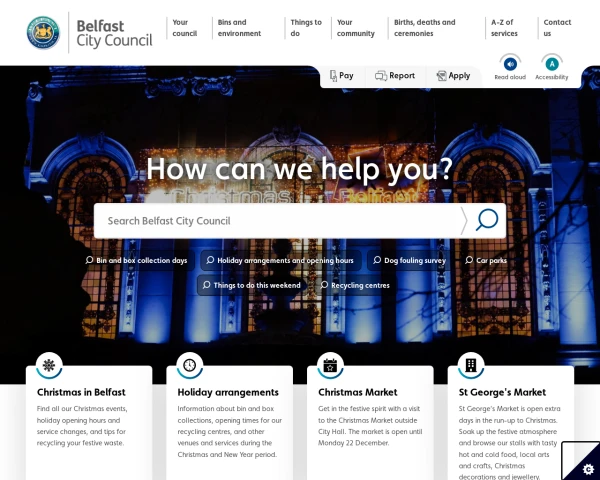Open the St George's Market heading
This screenshot has height=480, width=600.
click(x=502, y=392)
